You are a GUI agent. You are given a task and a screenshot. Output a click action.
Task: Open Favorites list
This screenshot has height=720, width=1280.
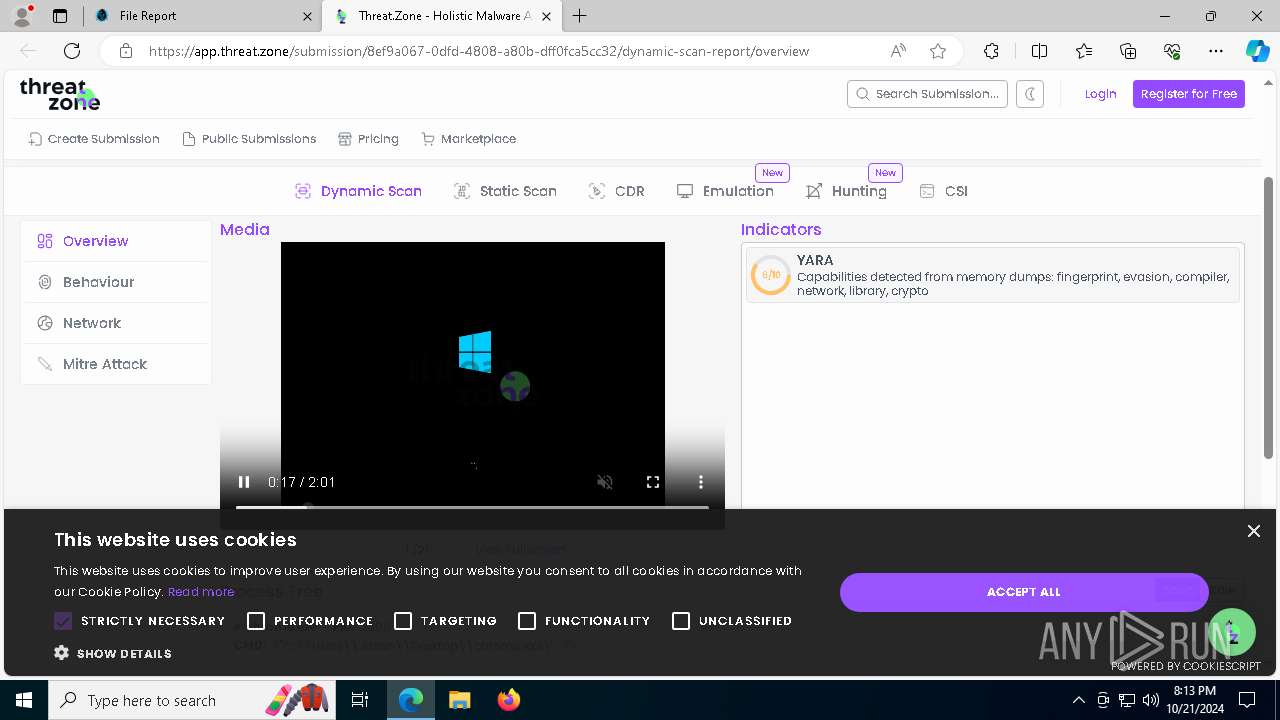click(1084, 51)
